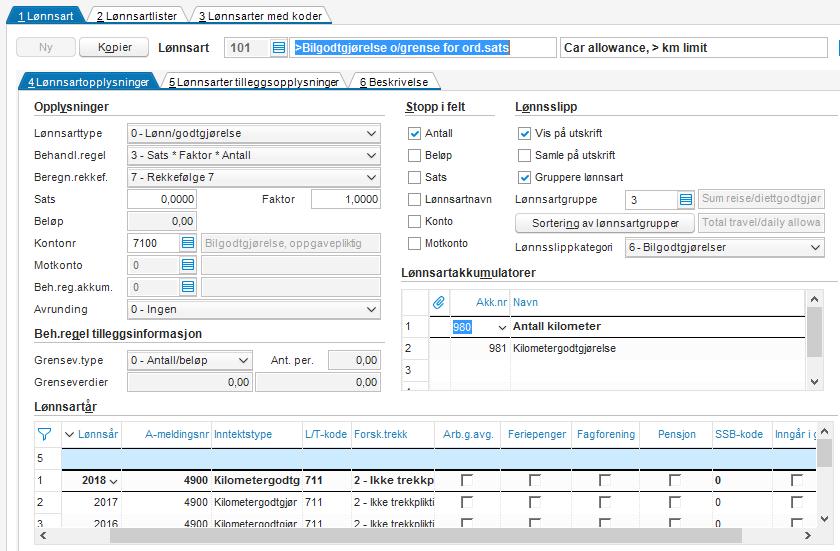Open lookup icon beside Lønnsartgruppe 3

686,200
